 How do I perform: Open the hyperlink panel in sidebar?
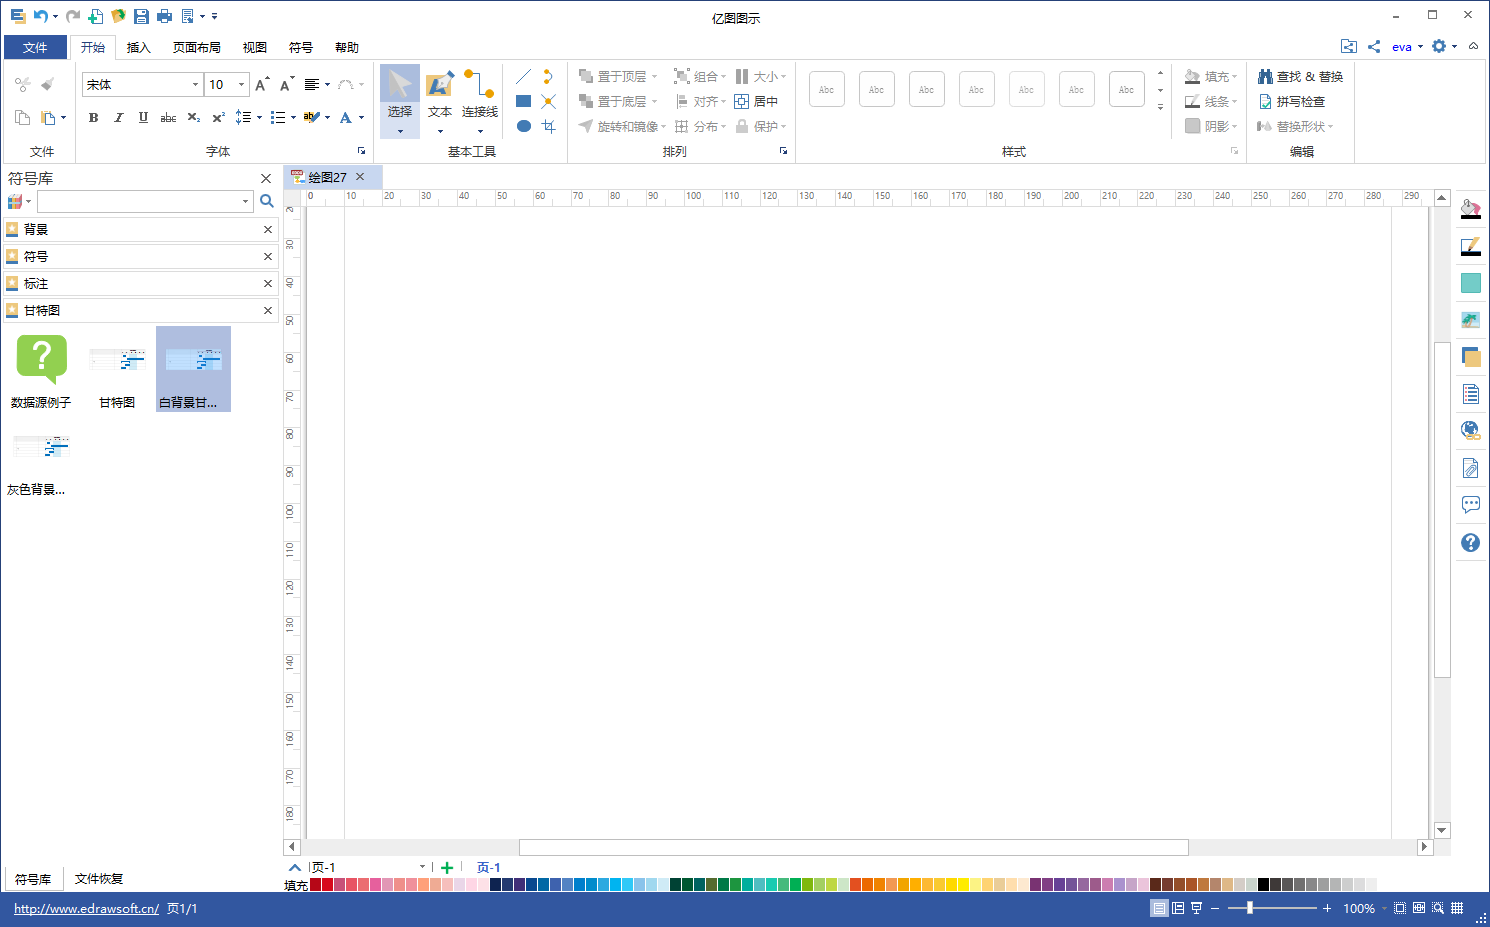pos(1470,430)
